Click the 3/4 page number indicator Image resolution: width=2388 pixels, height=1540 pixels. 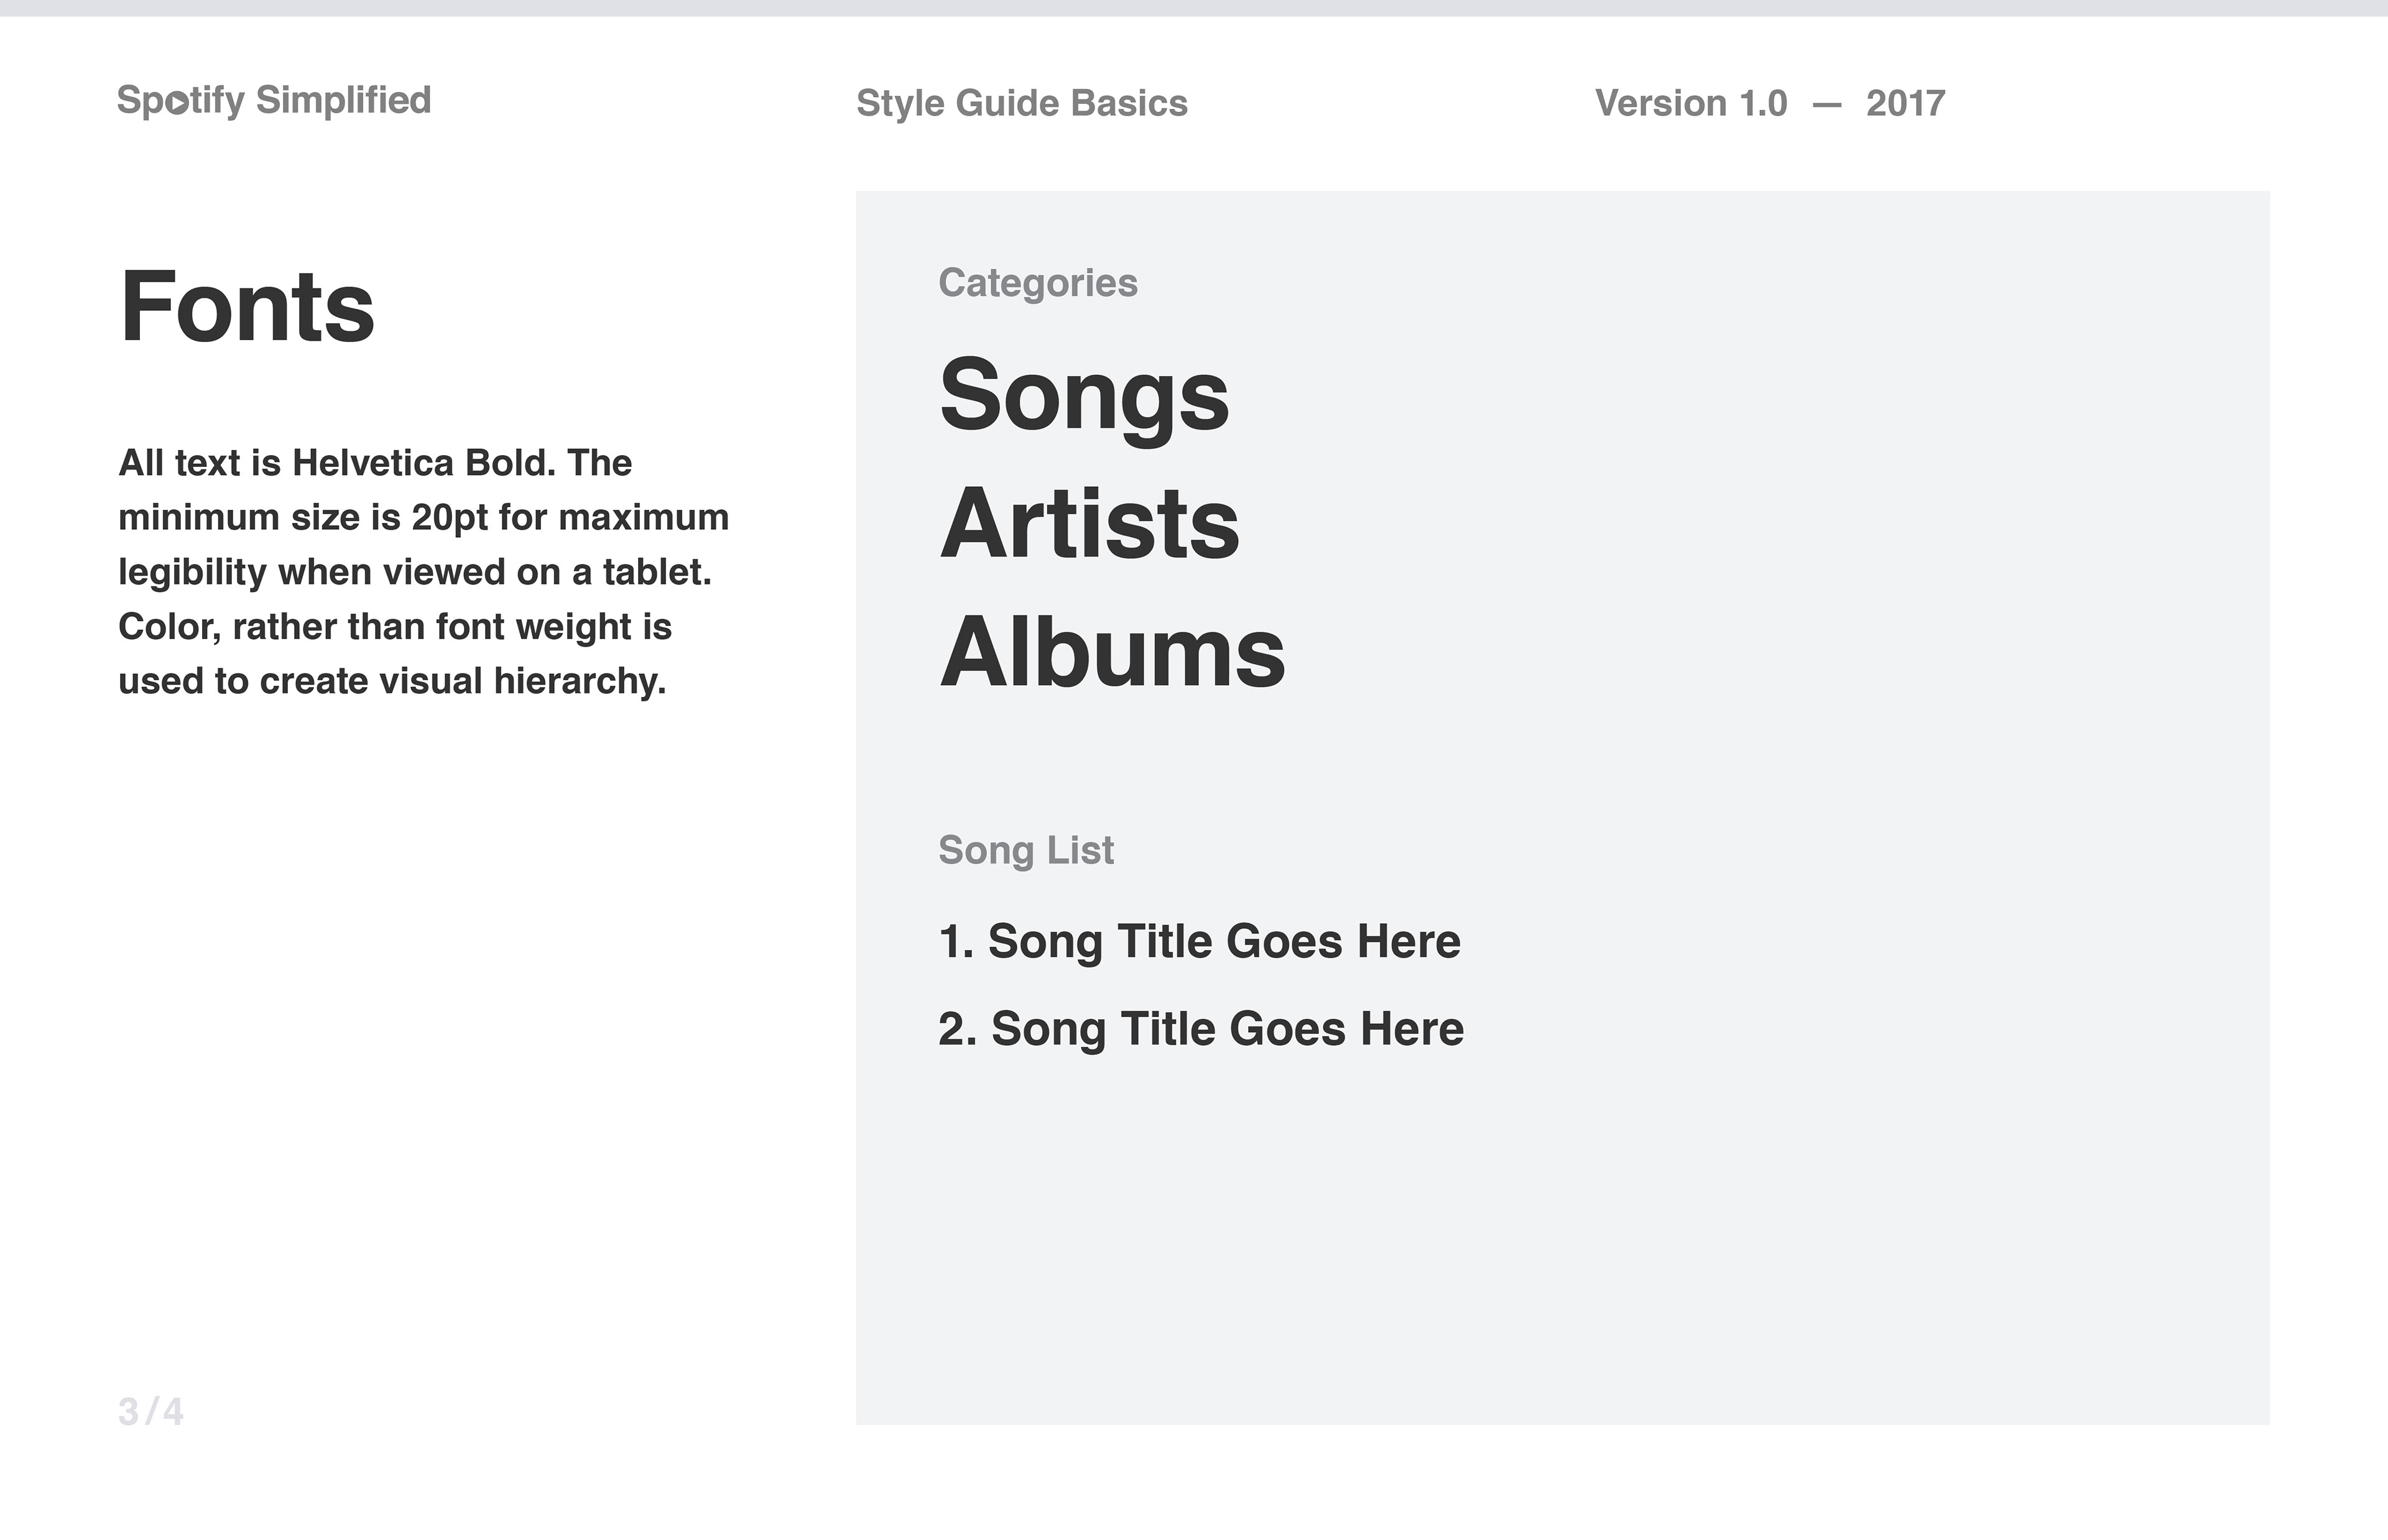[x=151, y=1412]
